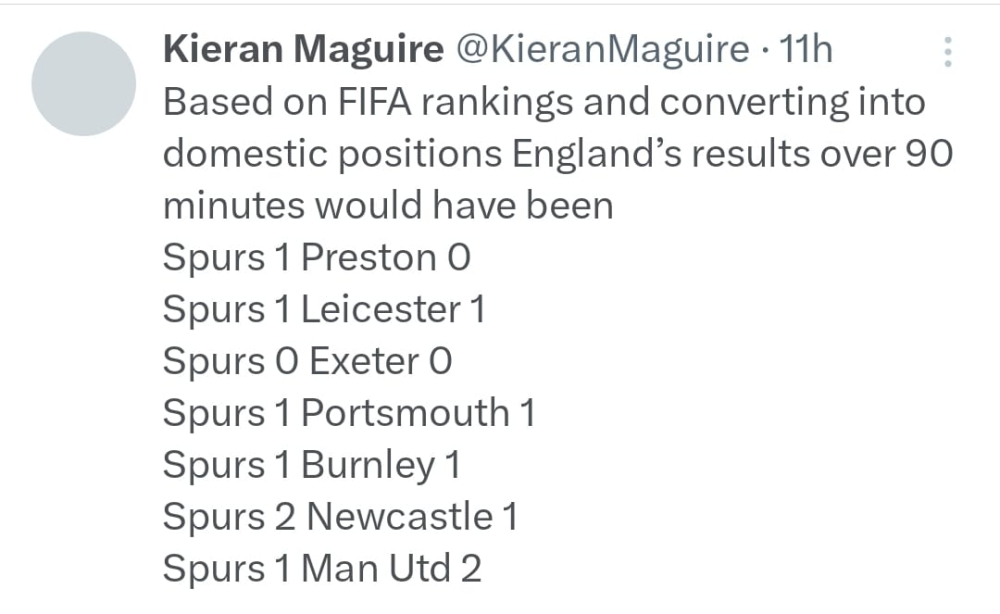Click the word 'converting' in the tweet
1000x614 pixels.
point(757,102)
